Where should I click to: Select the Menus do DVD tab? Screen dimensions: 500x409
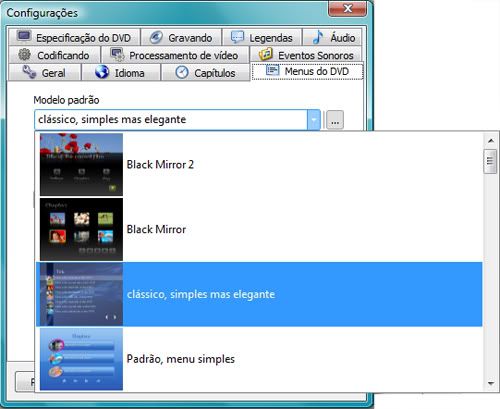tap(307, 71)
